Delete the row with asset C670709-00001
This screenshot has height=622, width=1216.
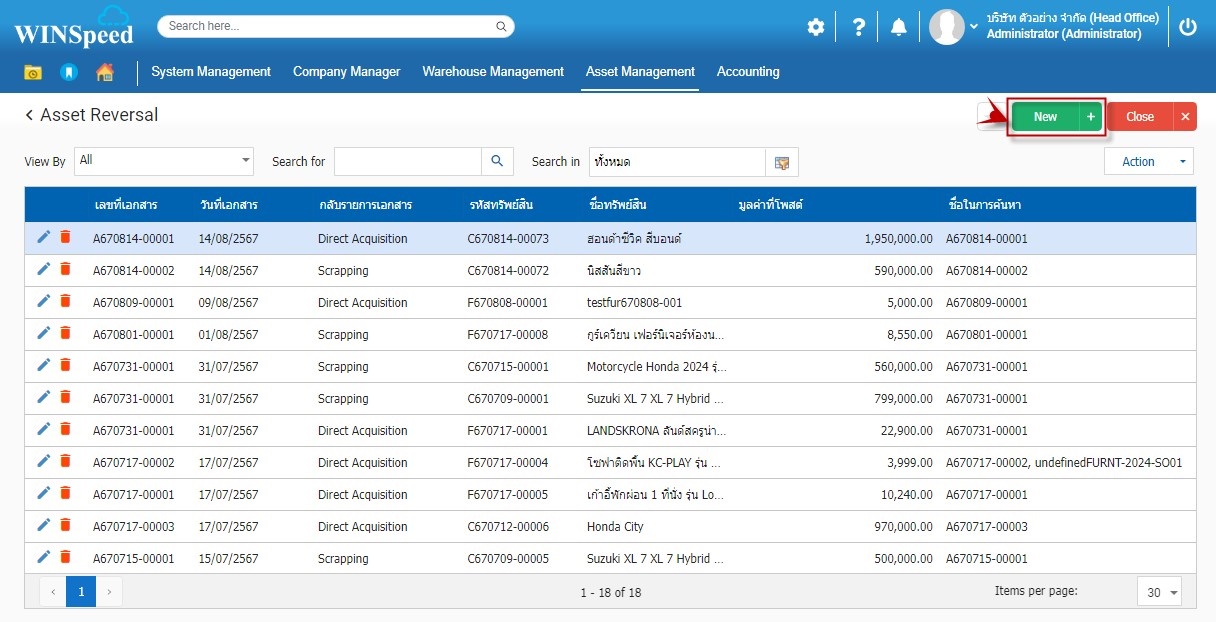tap(65, 397)
